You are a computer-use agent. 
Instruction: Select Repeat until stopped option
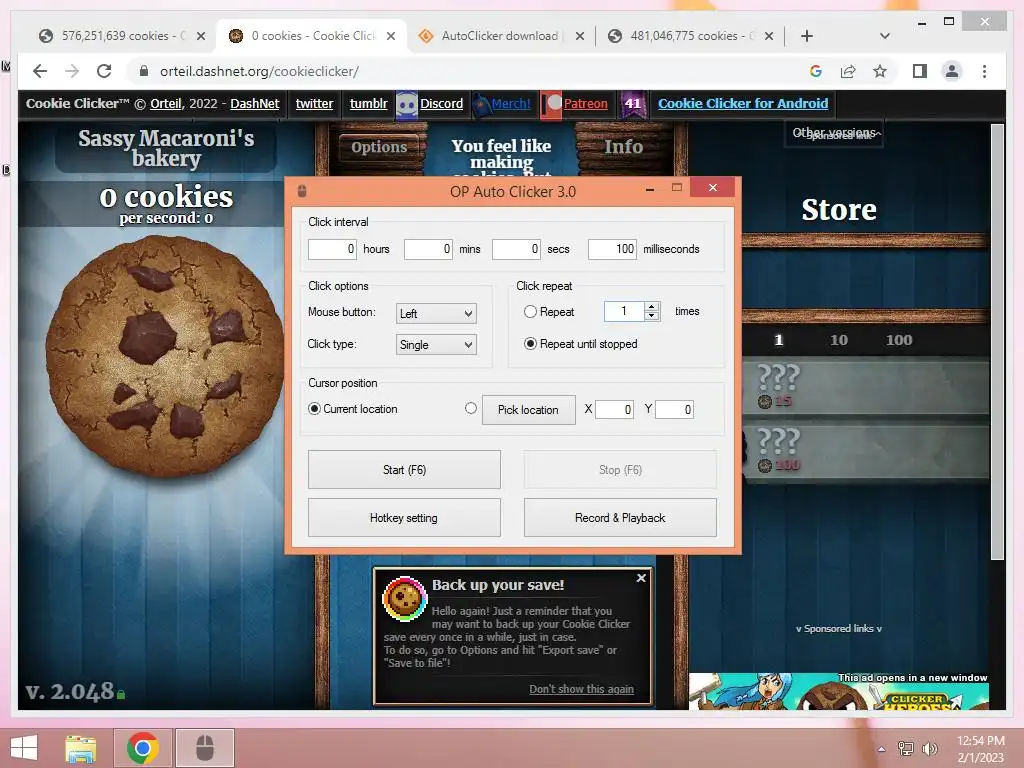click(530, 344)
